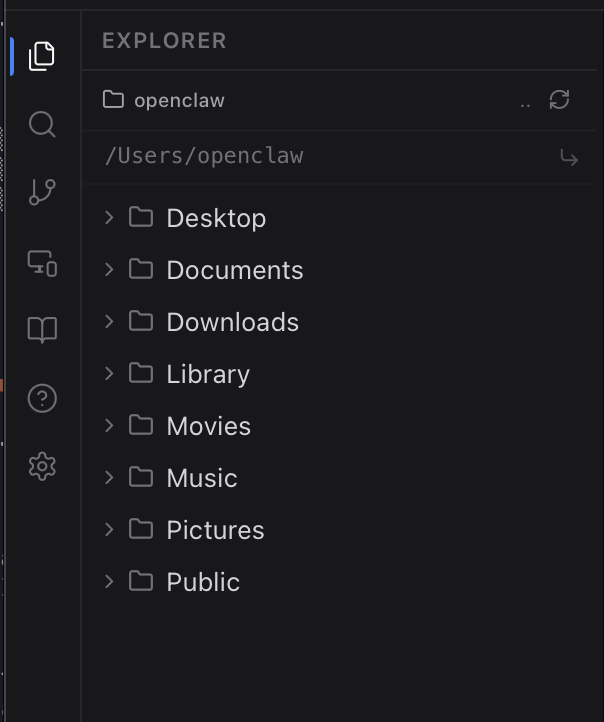Viewport: 604px width, 722px height.
Task: Select the Music folder name
Action: 202,478
